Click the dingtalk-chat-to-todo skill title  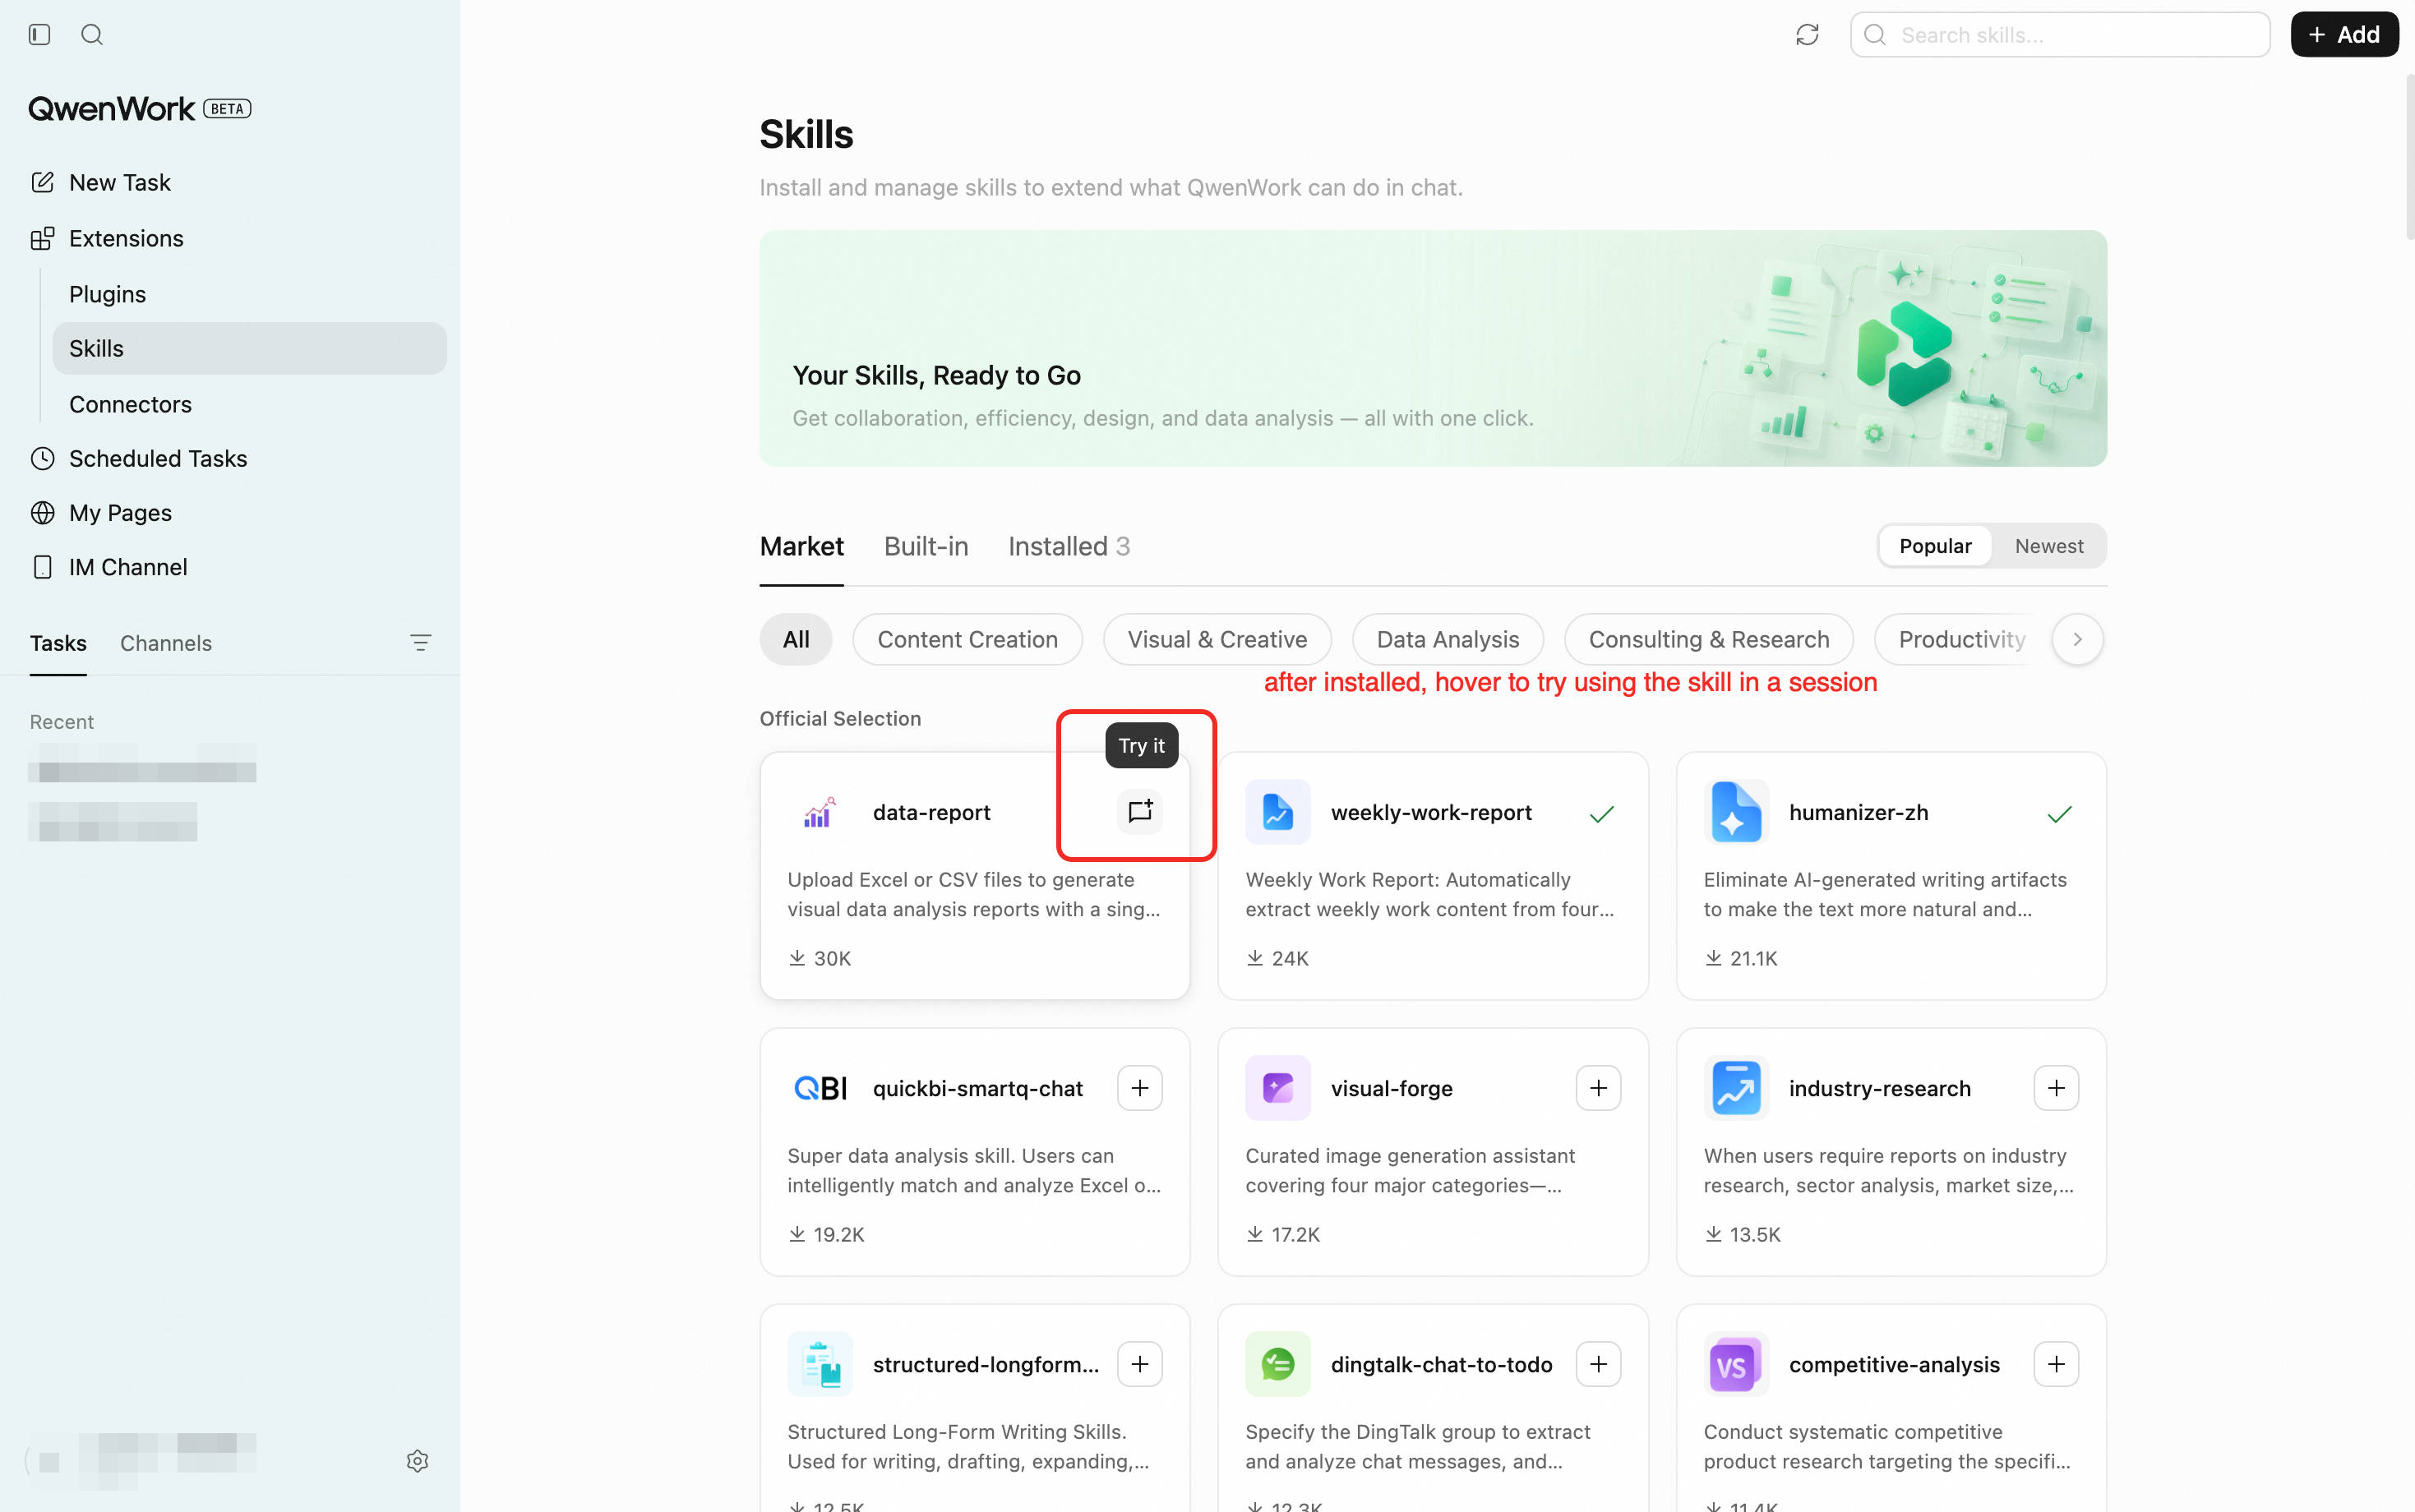pyautogui.click(x=1441, y=1364)
